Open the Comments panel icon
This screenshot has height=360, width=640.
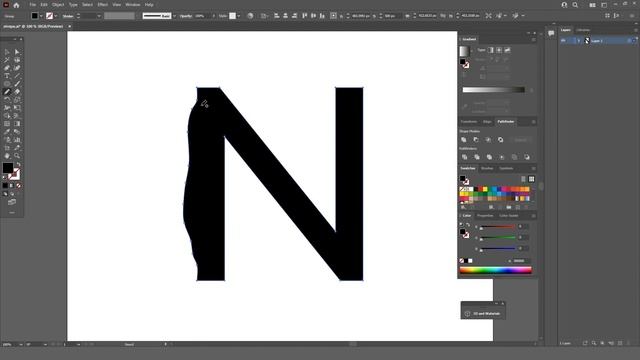[x=551, y=33]
